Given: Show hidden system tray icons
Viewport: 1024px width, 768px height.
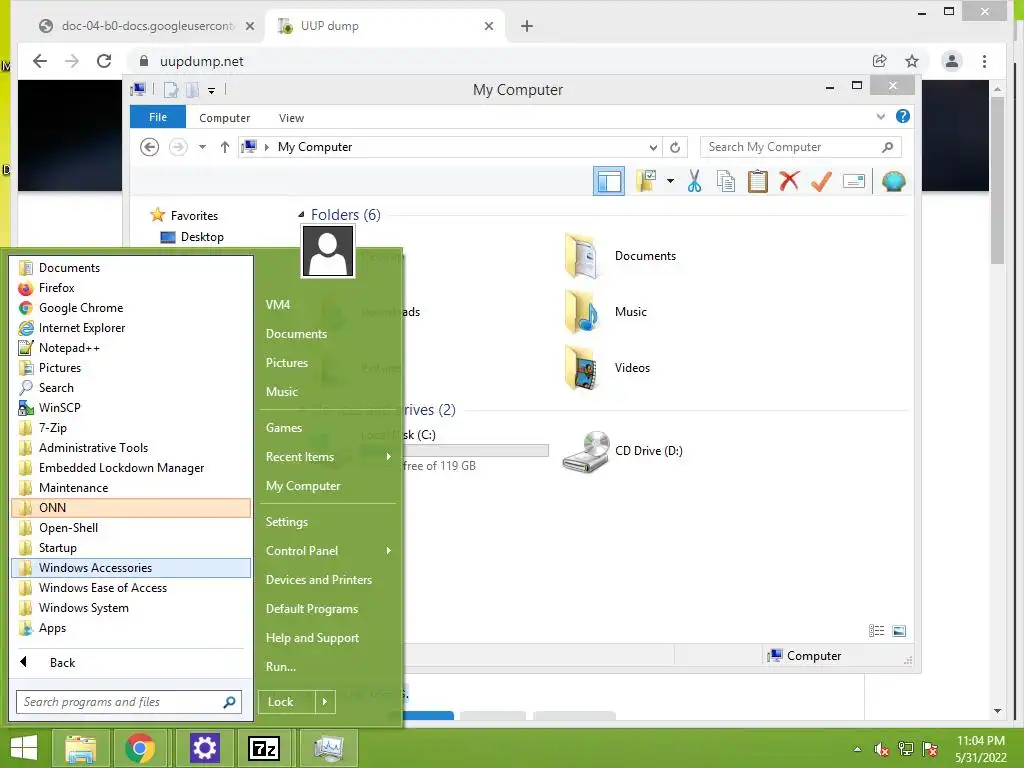Looking at the screenshot, I should point(857,749).
